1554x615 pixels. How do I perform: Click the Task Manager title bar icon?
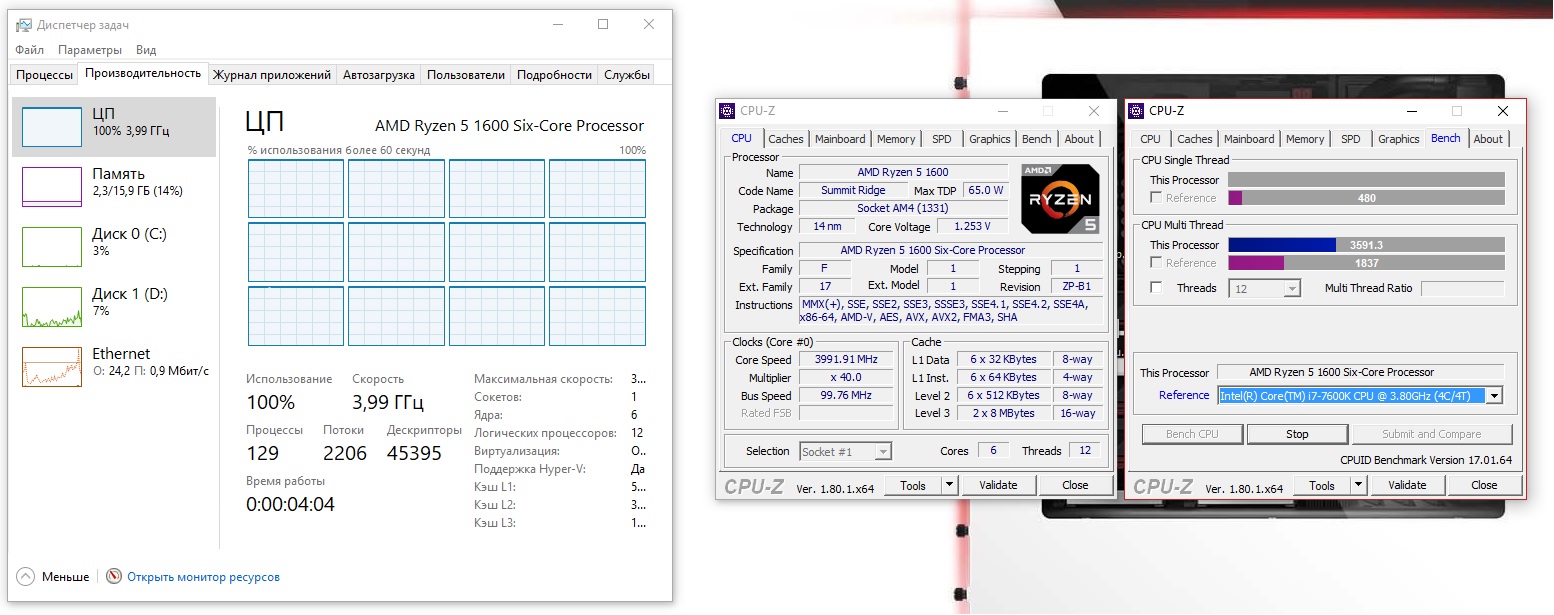(25, 25)
